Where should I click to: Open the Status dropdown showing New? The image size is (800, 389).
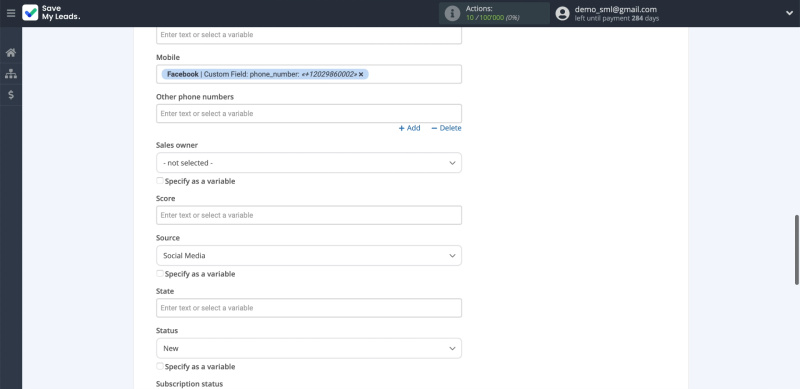tap(309, 348)
